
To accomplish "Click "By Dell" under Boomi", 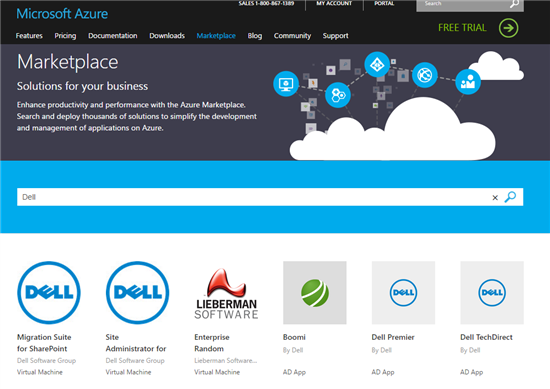I will pyautogui.click(x=293, y=350).
